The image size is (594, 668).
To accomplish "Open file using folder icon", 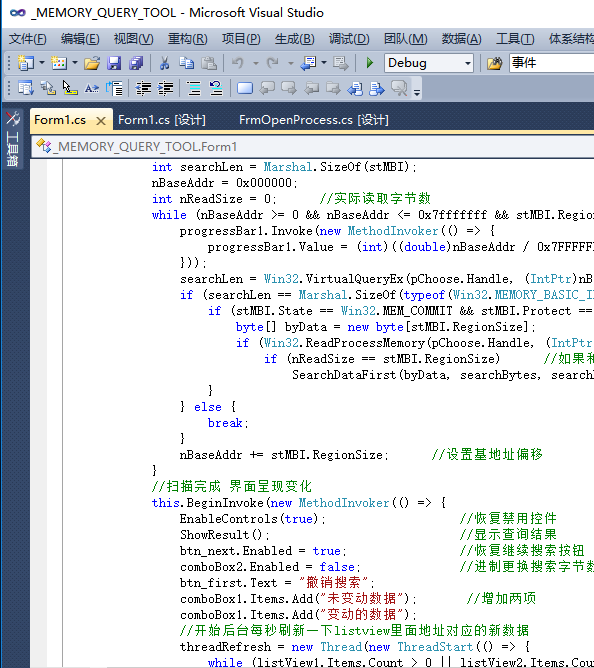I will pyautogui.click(x=92, y=63).
